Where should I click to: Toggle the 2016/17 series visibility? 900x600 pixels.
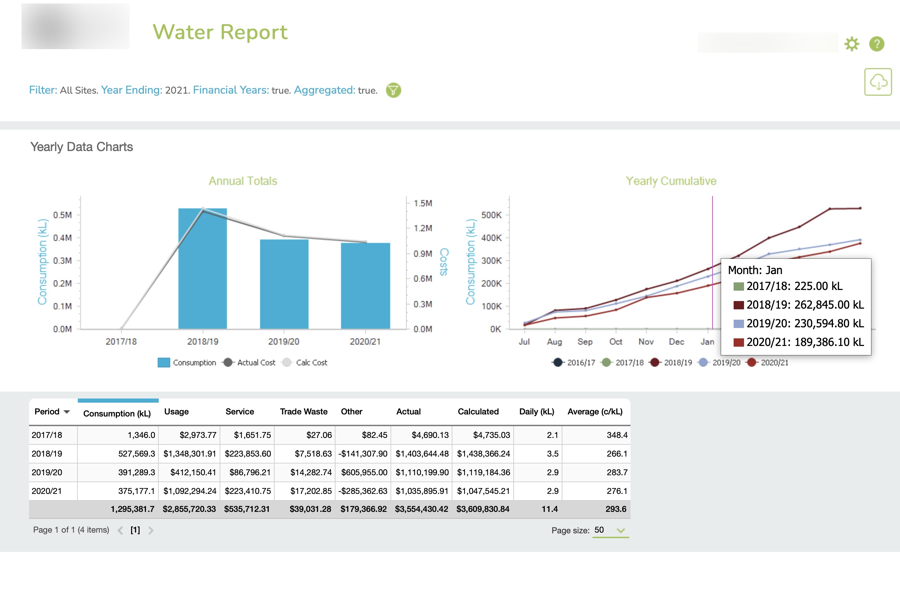coord(557,361)
